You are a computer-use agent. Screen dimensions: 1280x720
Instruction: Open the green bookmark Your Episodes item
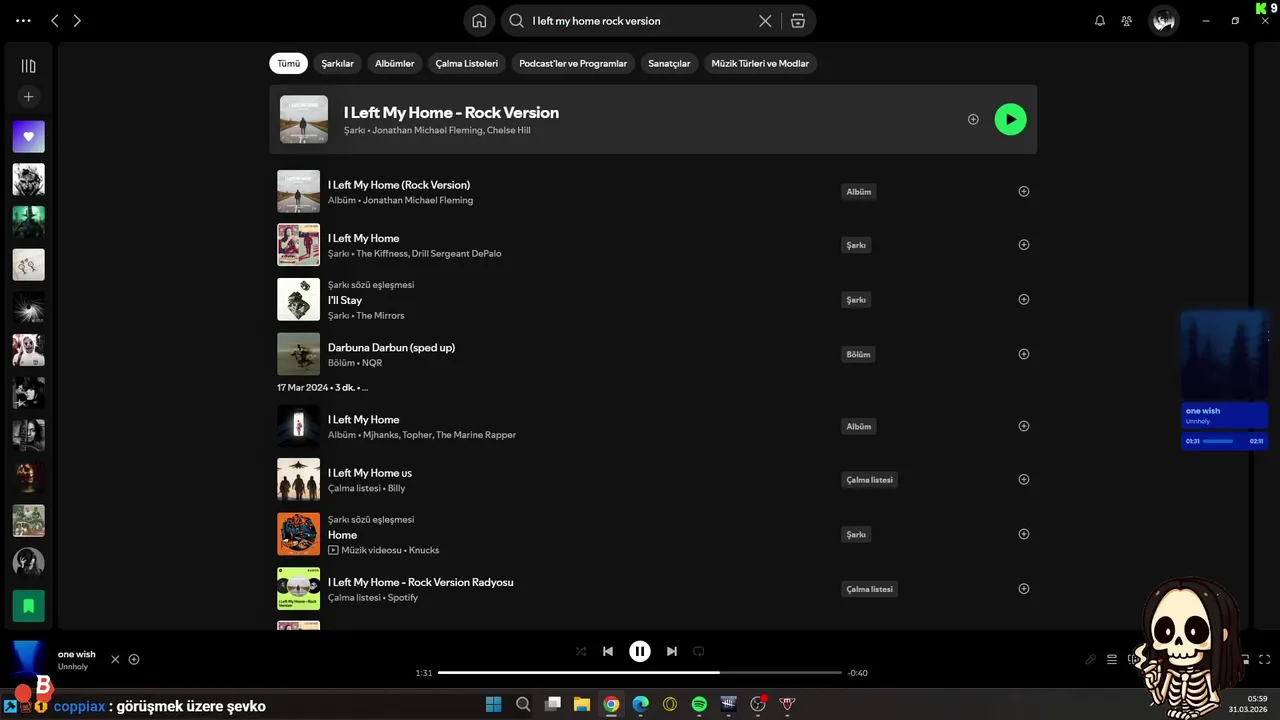28,606
